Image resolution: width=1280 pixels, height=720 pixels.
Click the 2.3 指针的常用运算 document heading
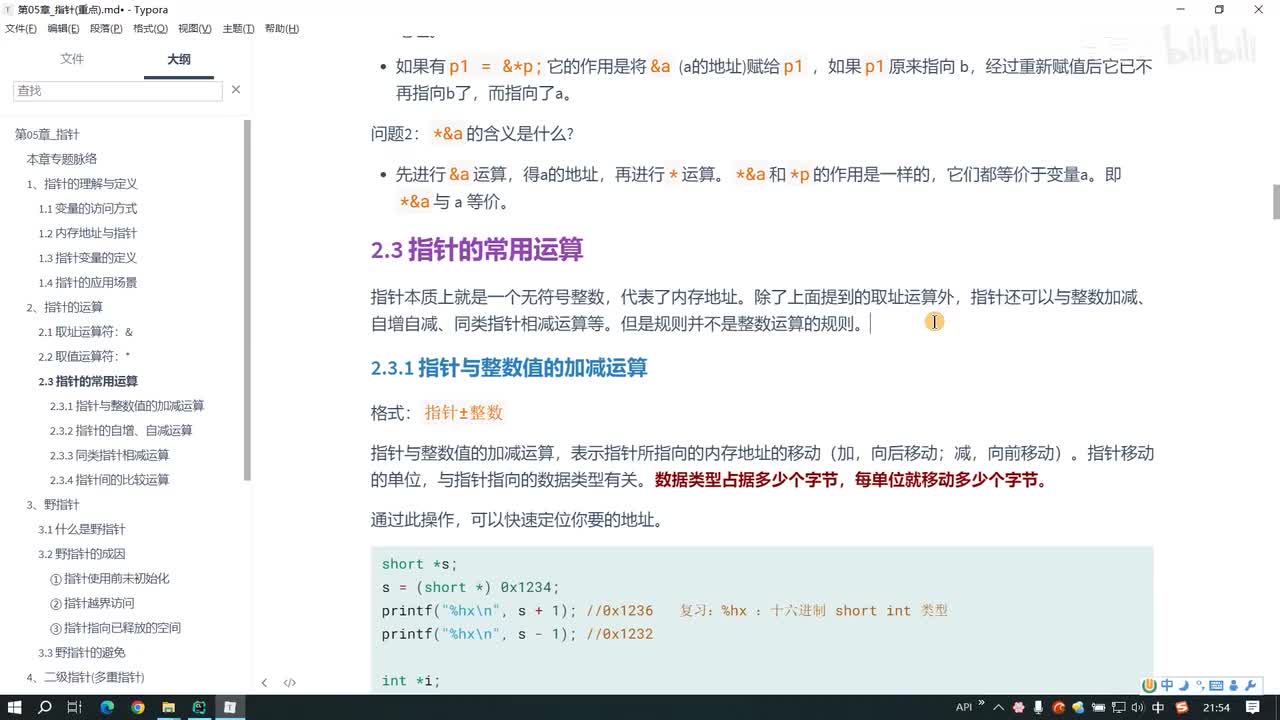point(477,249)
